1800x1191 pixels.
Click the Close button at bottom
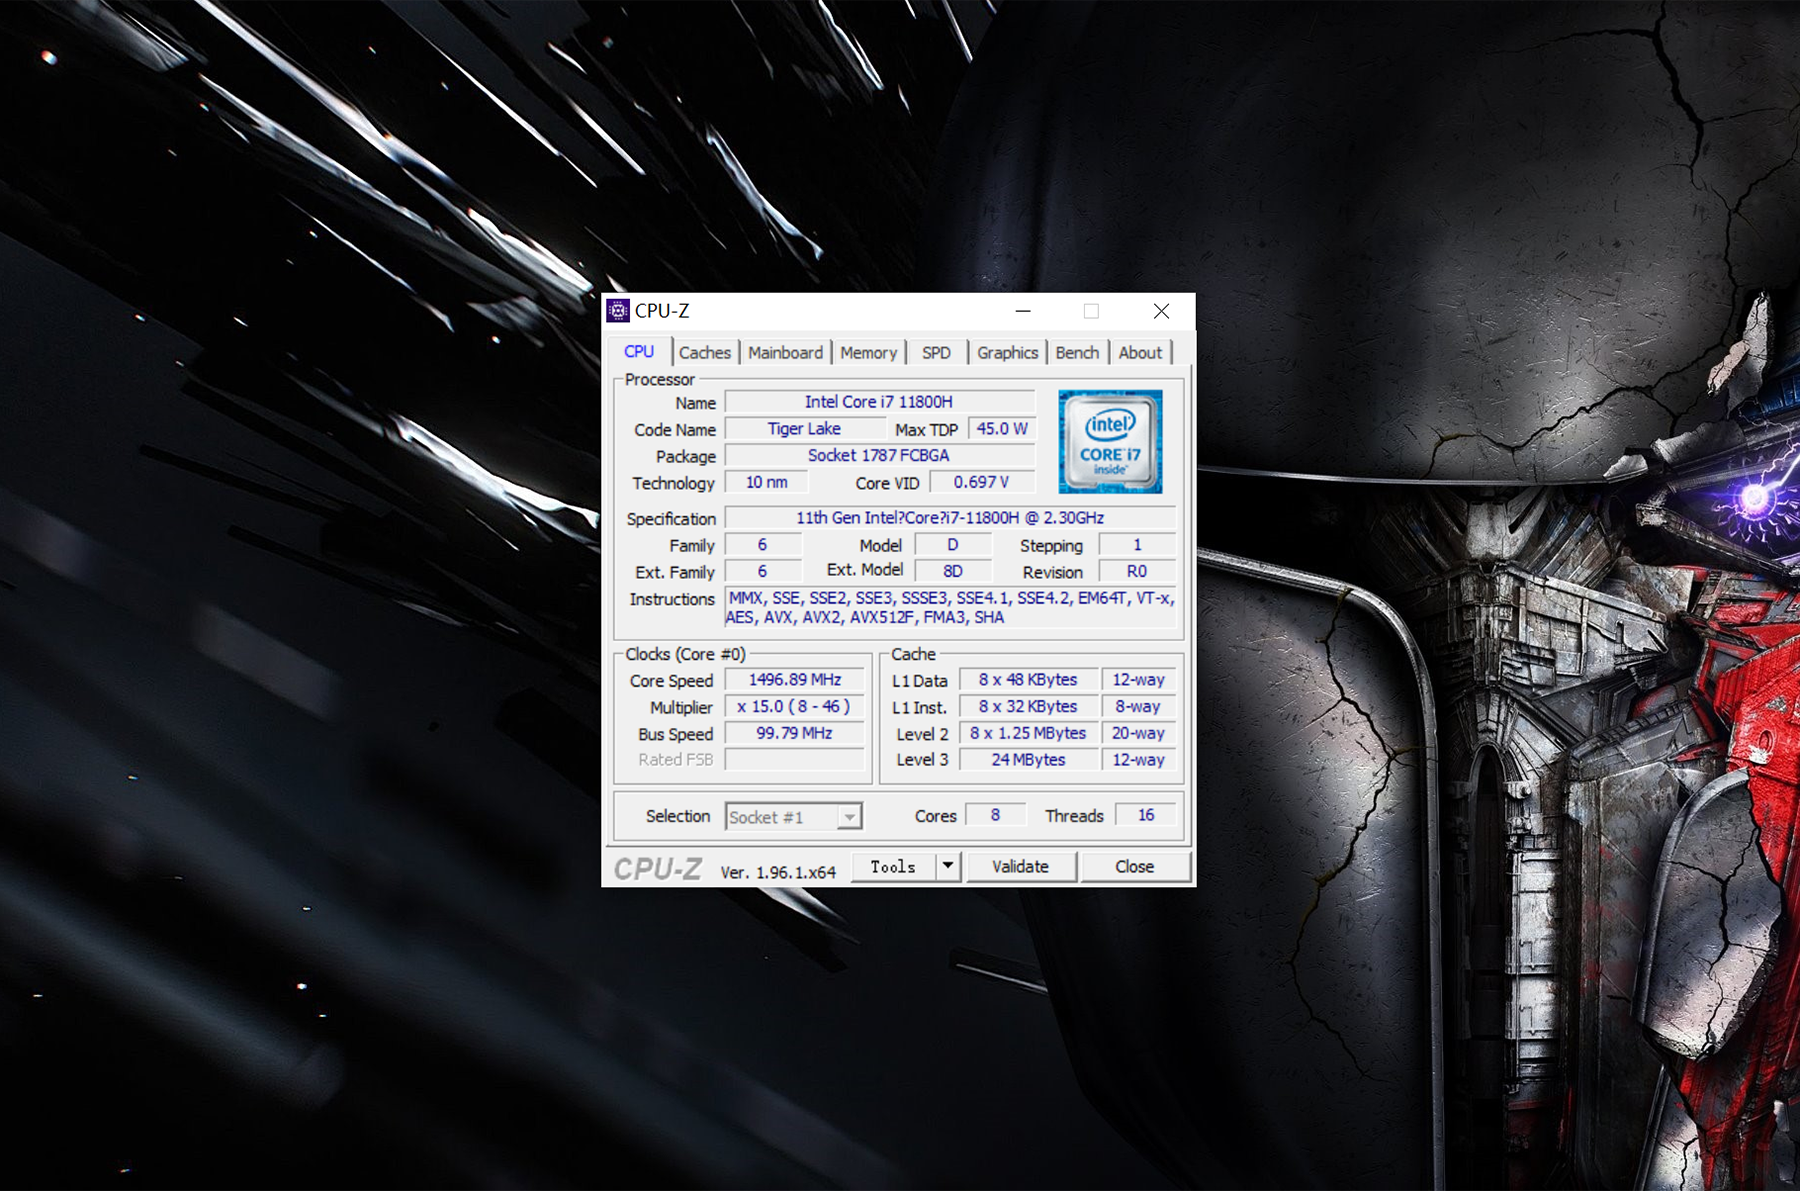[x=1134, y=867]
